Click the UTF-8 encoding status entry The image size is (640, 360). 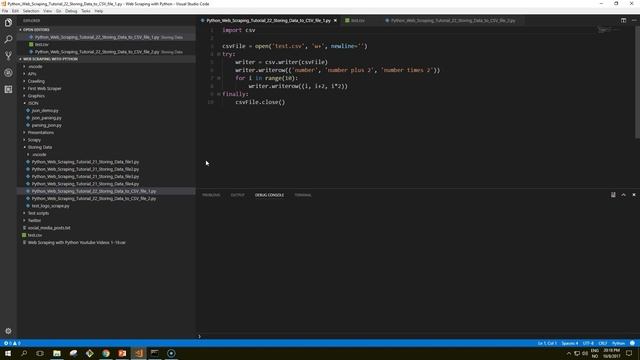(588, 343)
